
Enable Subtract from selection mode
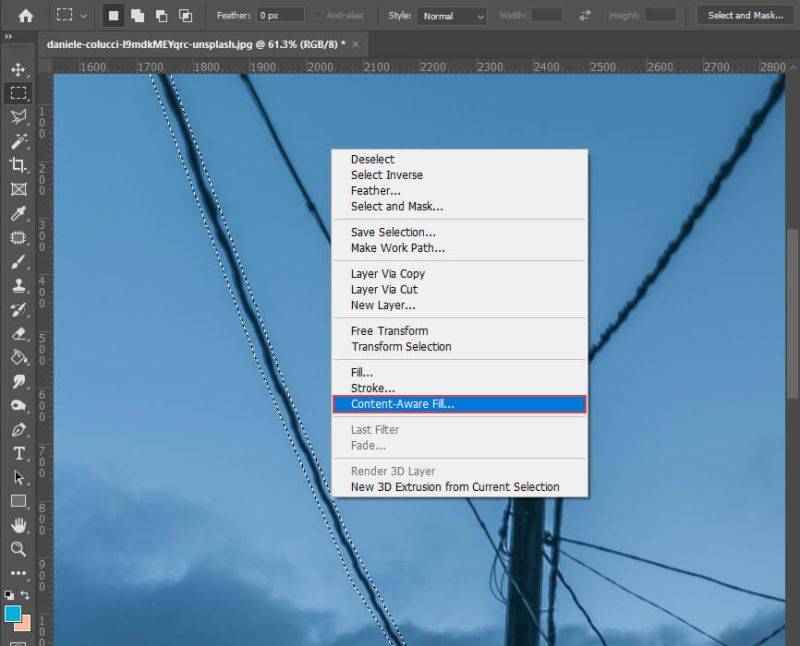pyautogui.click(x=161, y=16)
